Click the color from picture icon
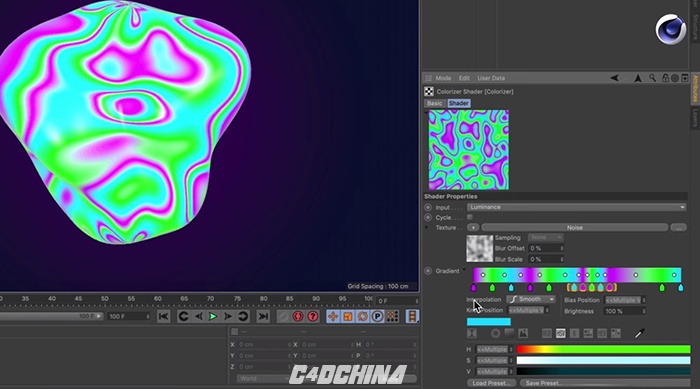This screenshot has width=700, height=389. click(x=523, y=333)
